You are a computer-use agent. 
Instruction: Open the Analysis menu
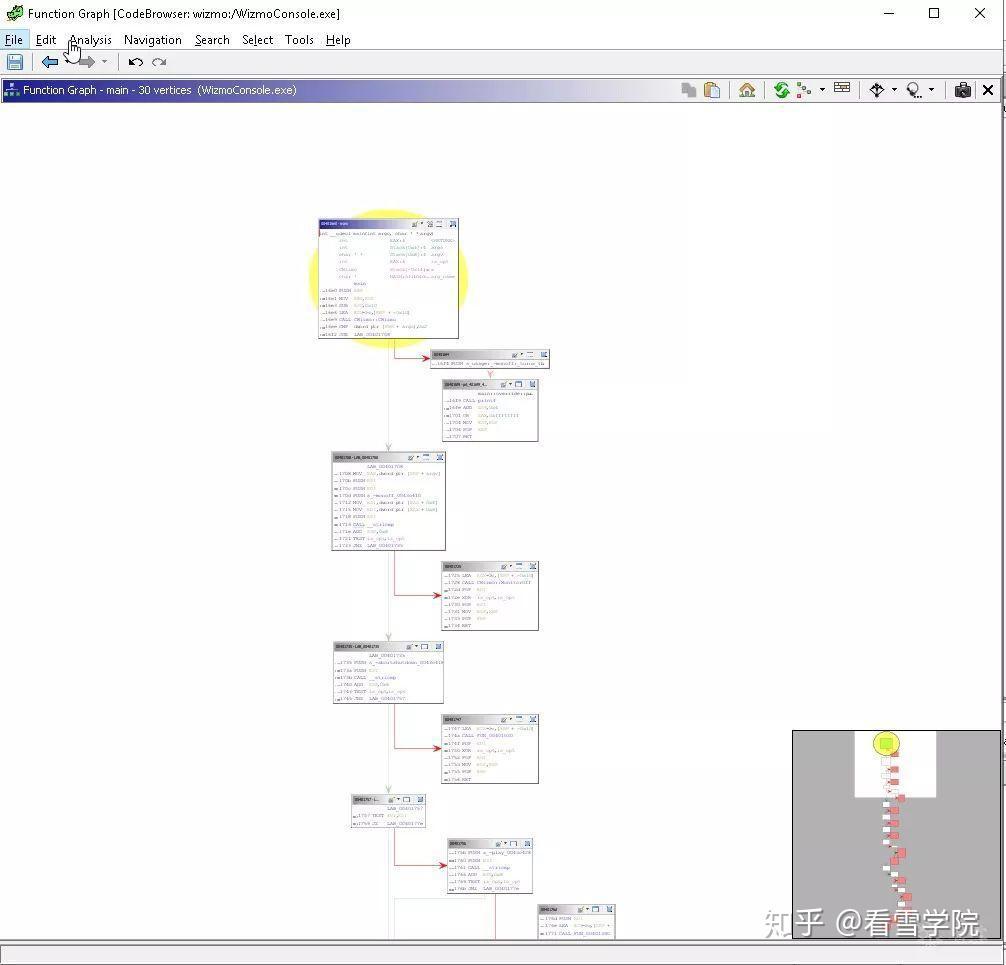90,40
